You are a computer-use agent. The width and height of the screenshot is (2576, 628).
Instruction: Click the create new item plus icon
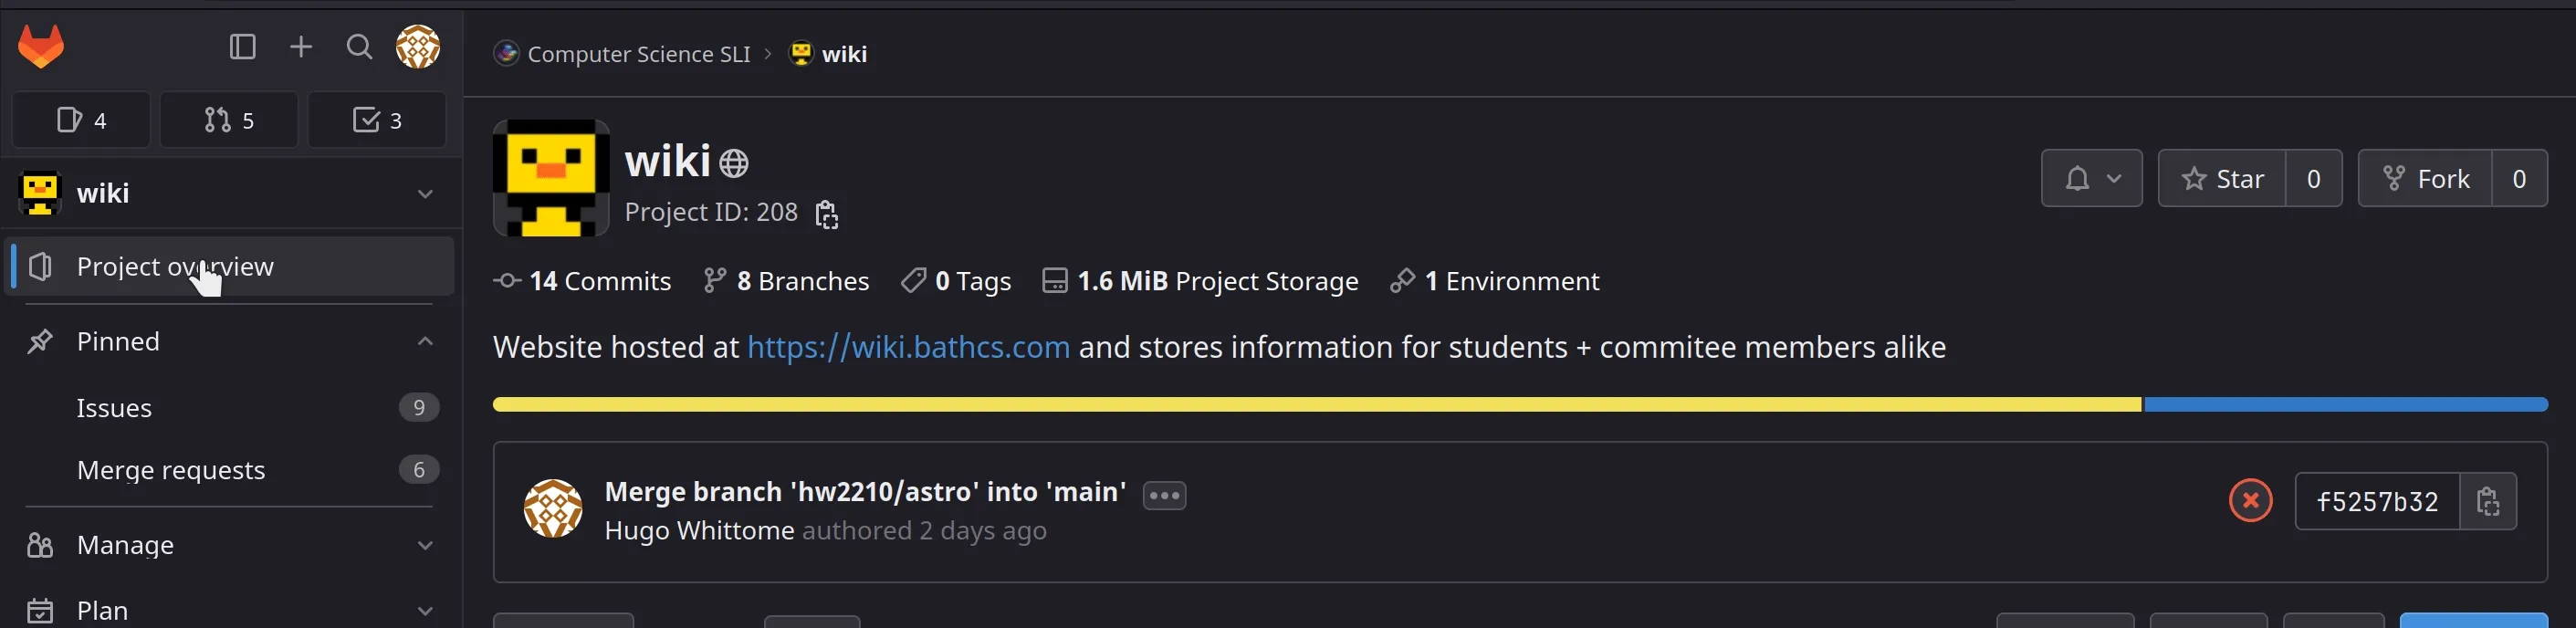click(300, 46)
